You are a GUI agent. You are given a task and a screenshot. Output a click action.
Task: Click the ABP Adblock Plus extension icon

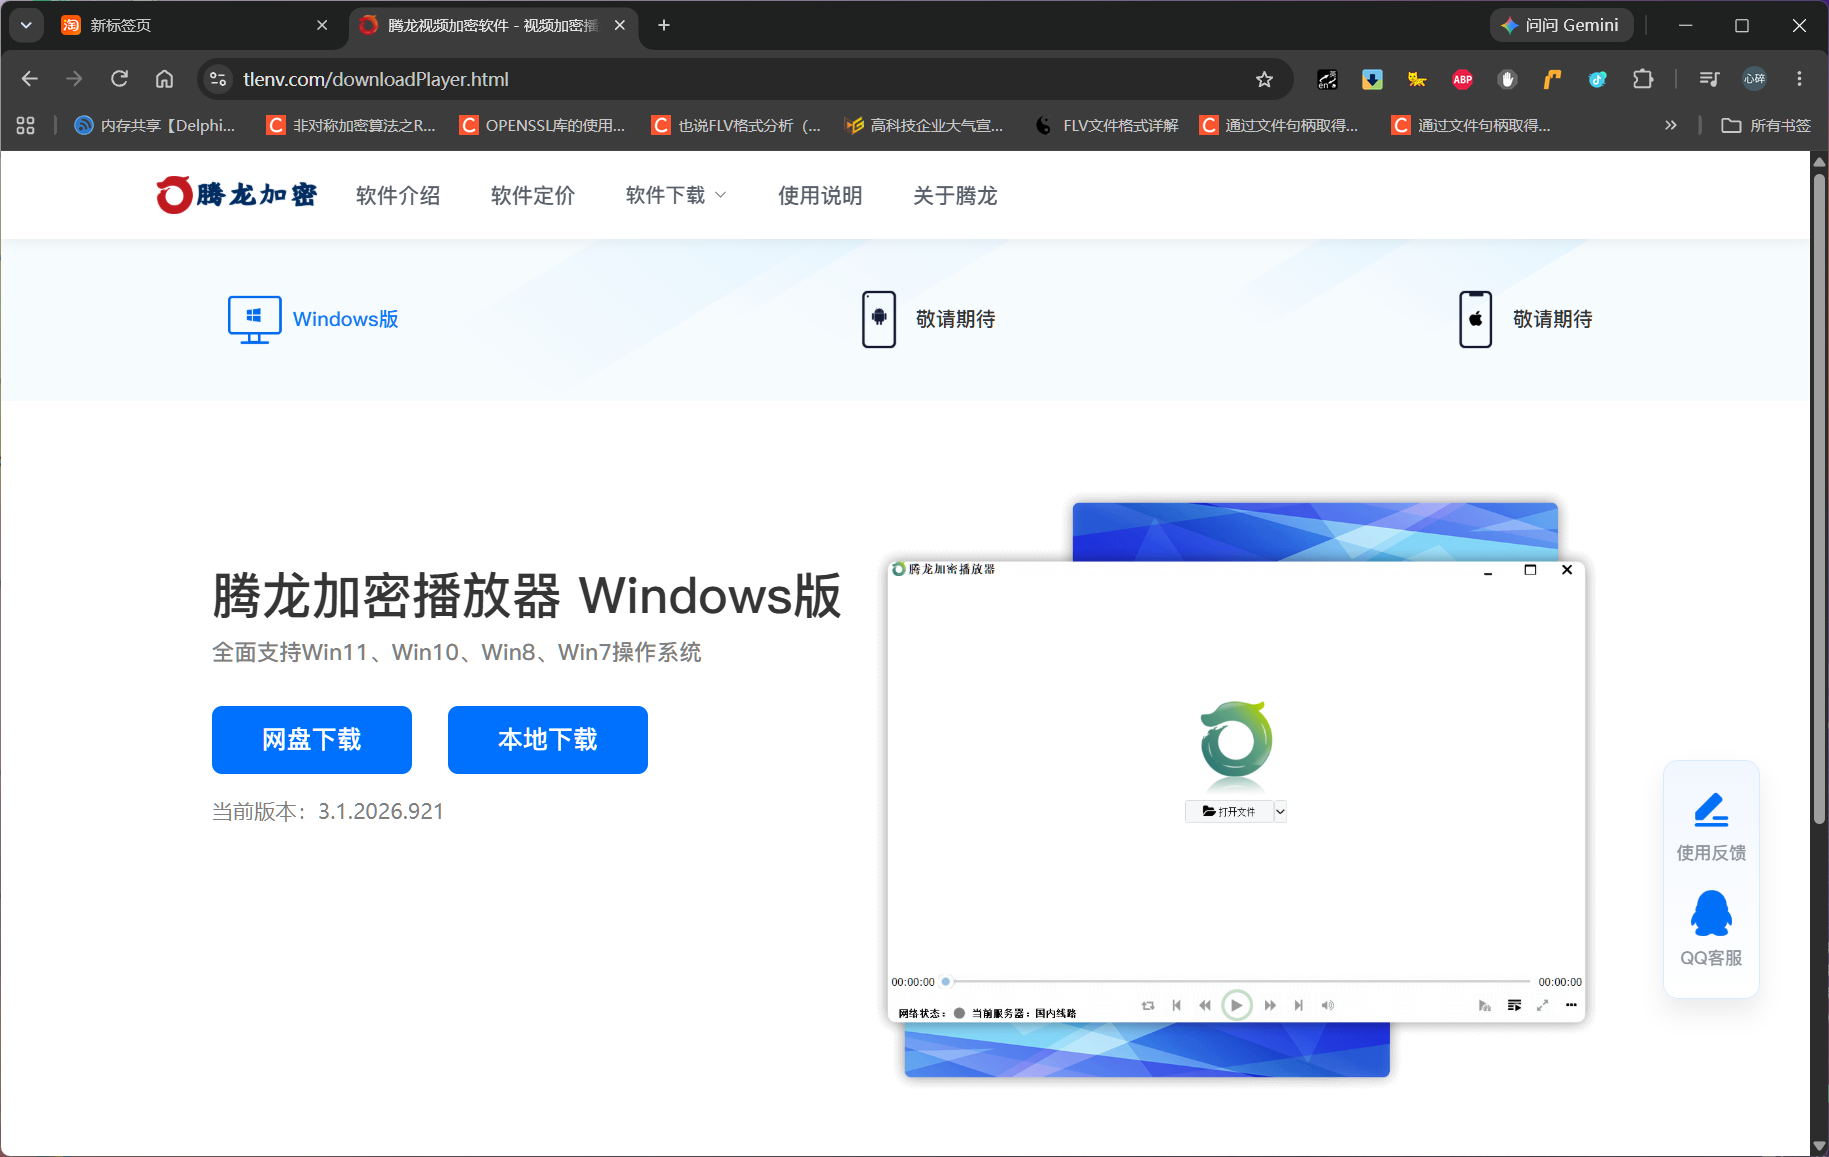[1462, 79]
